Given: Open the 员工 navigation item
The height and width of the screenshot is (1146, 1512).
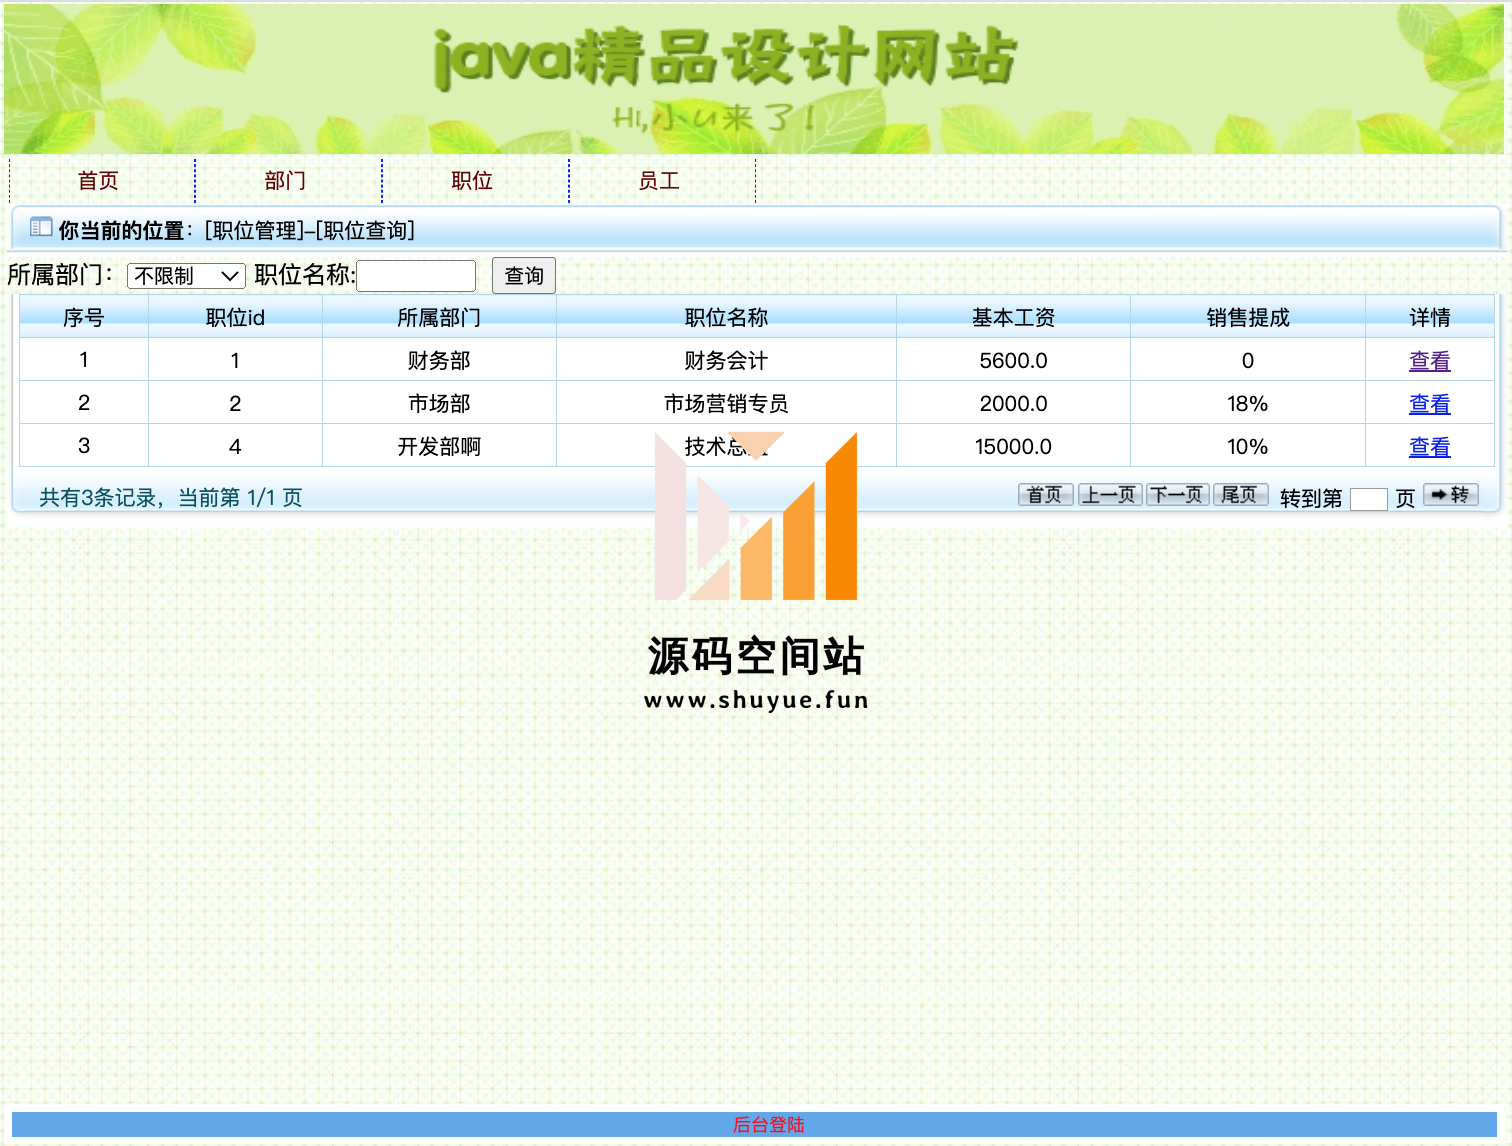Looking at the screenshot, I should pyautogui.click(x=659, y=181).
